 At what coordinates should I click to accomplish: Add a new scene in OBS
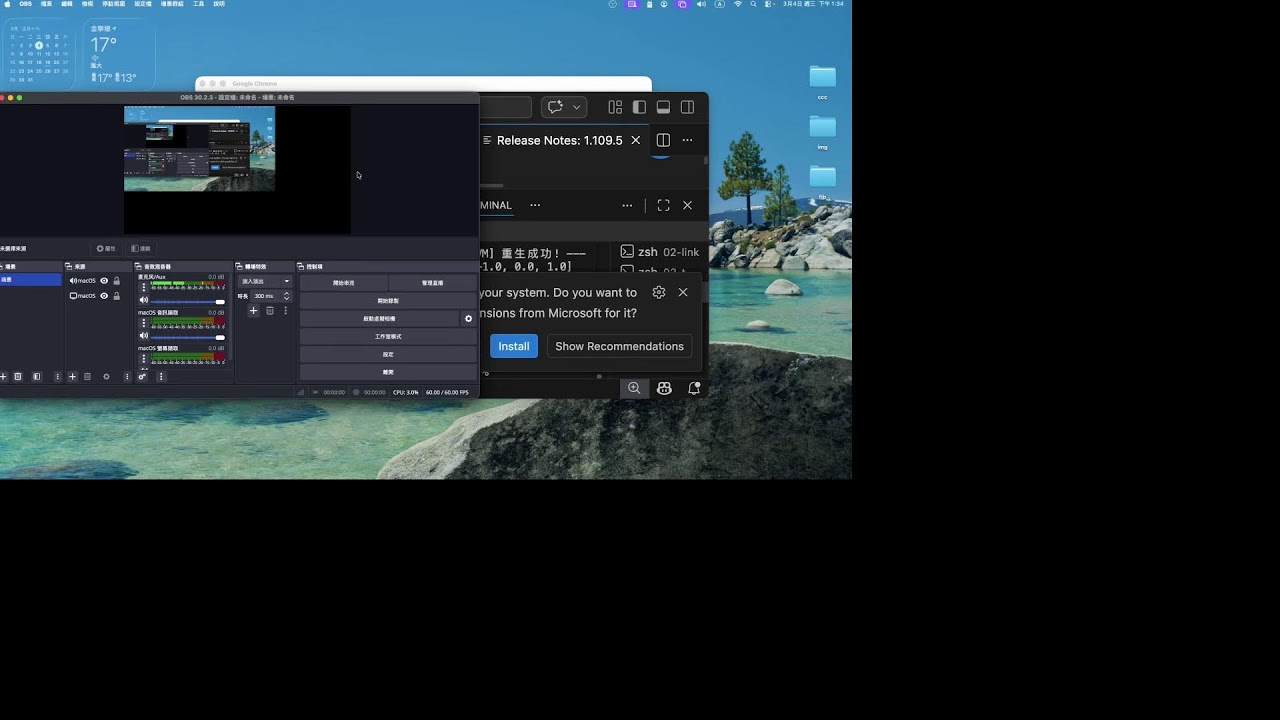[3, 377]
